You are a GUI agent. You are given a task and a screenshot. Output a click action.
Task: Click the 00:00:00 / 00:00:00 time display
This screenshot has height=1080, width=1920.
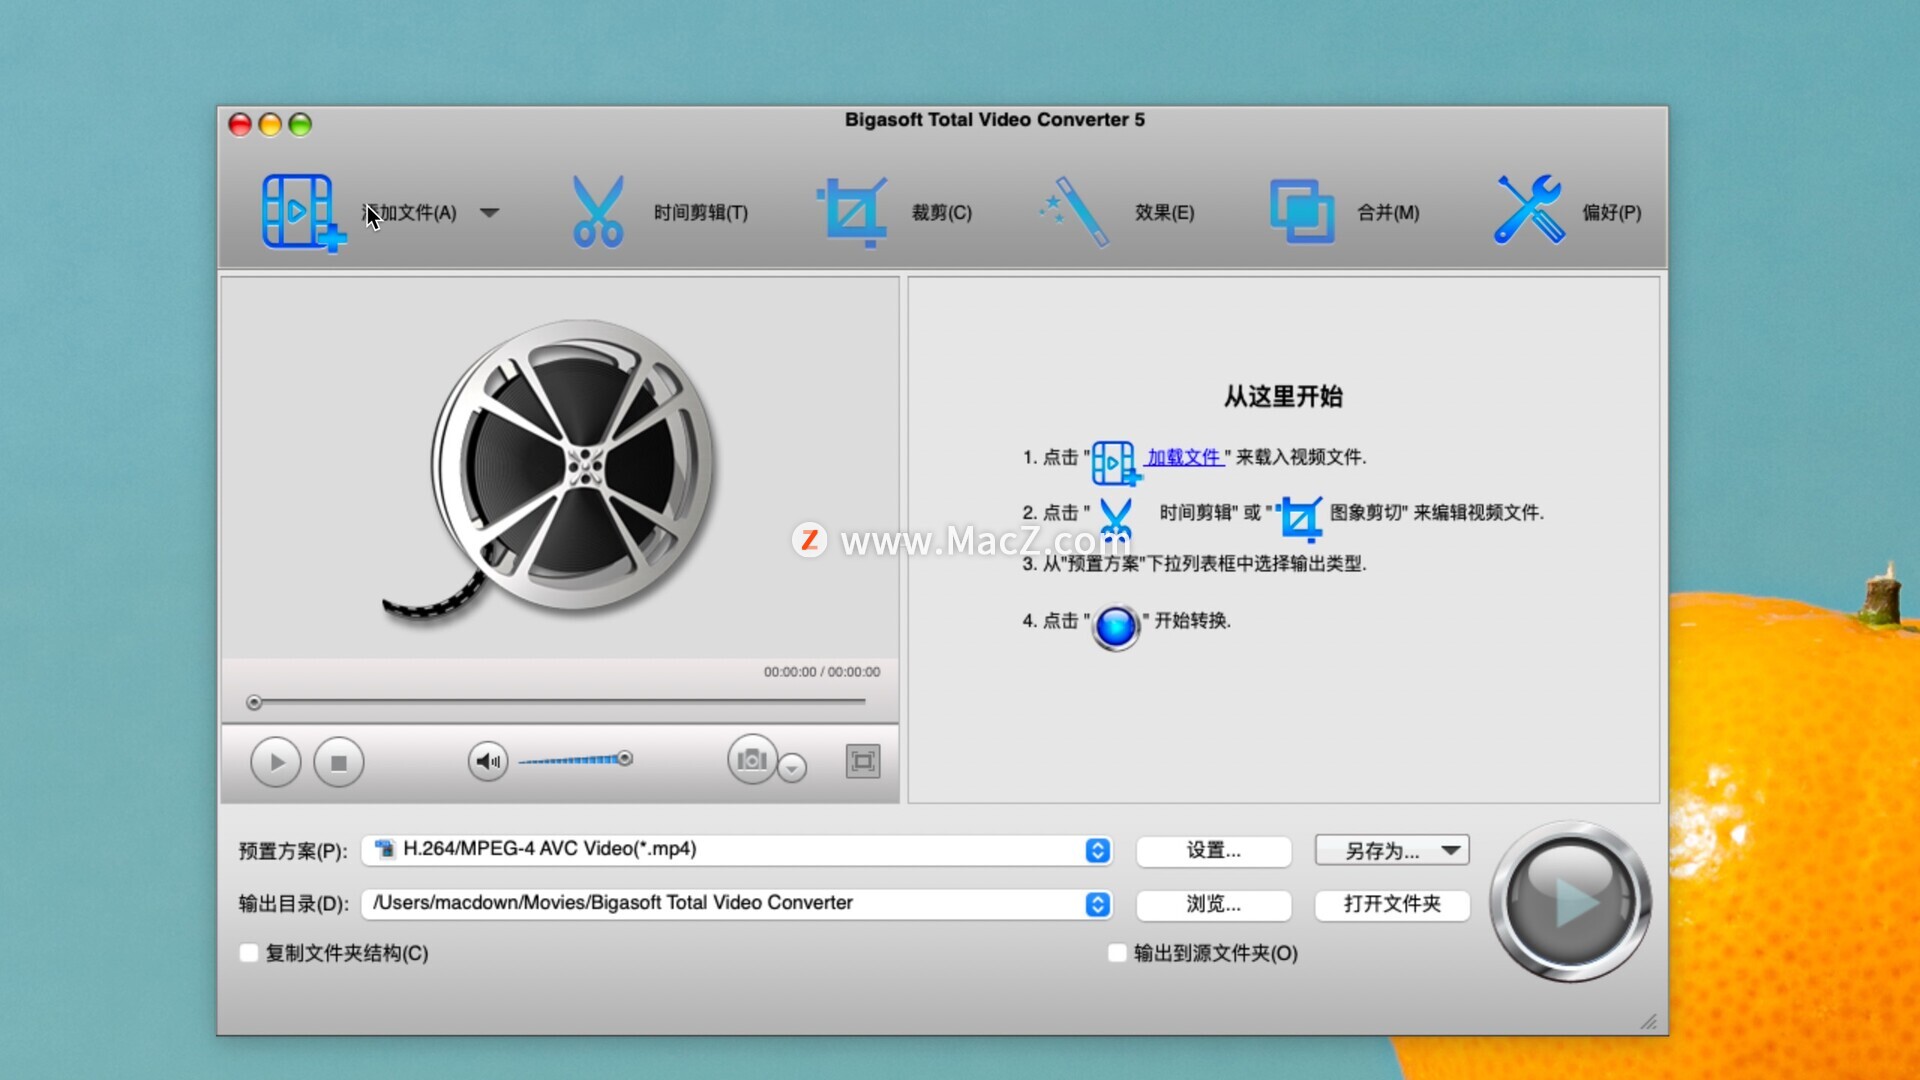click(822, 672)
